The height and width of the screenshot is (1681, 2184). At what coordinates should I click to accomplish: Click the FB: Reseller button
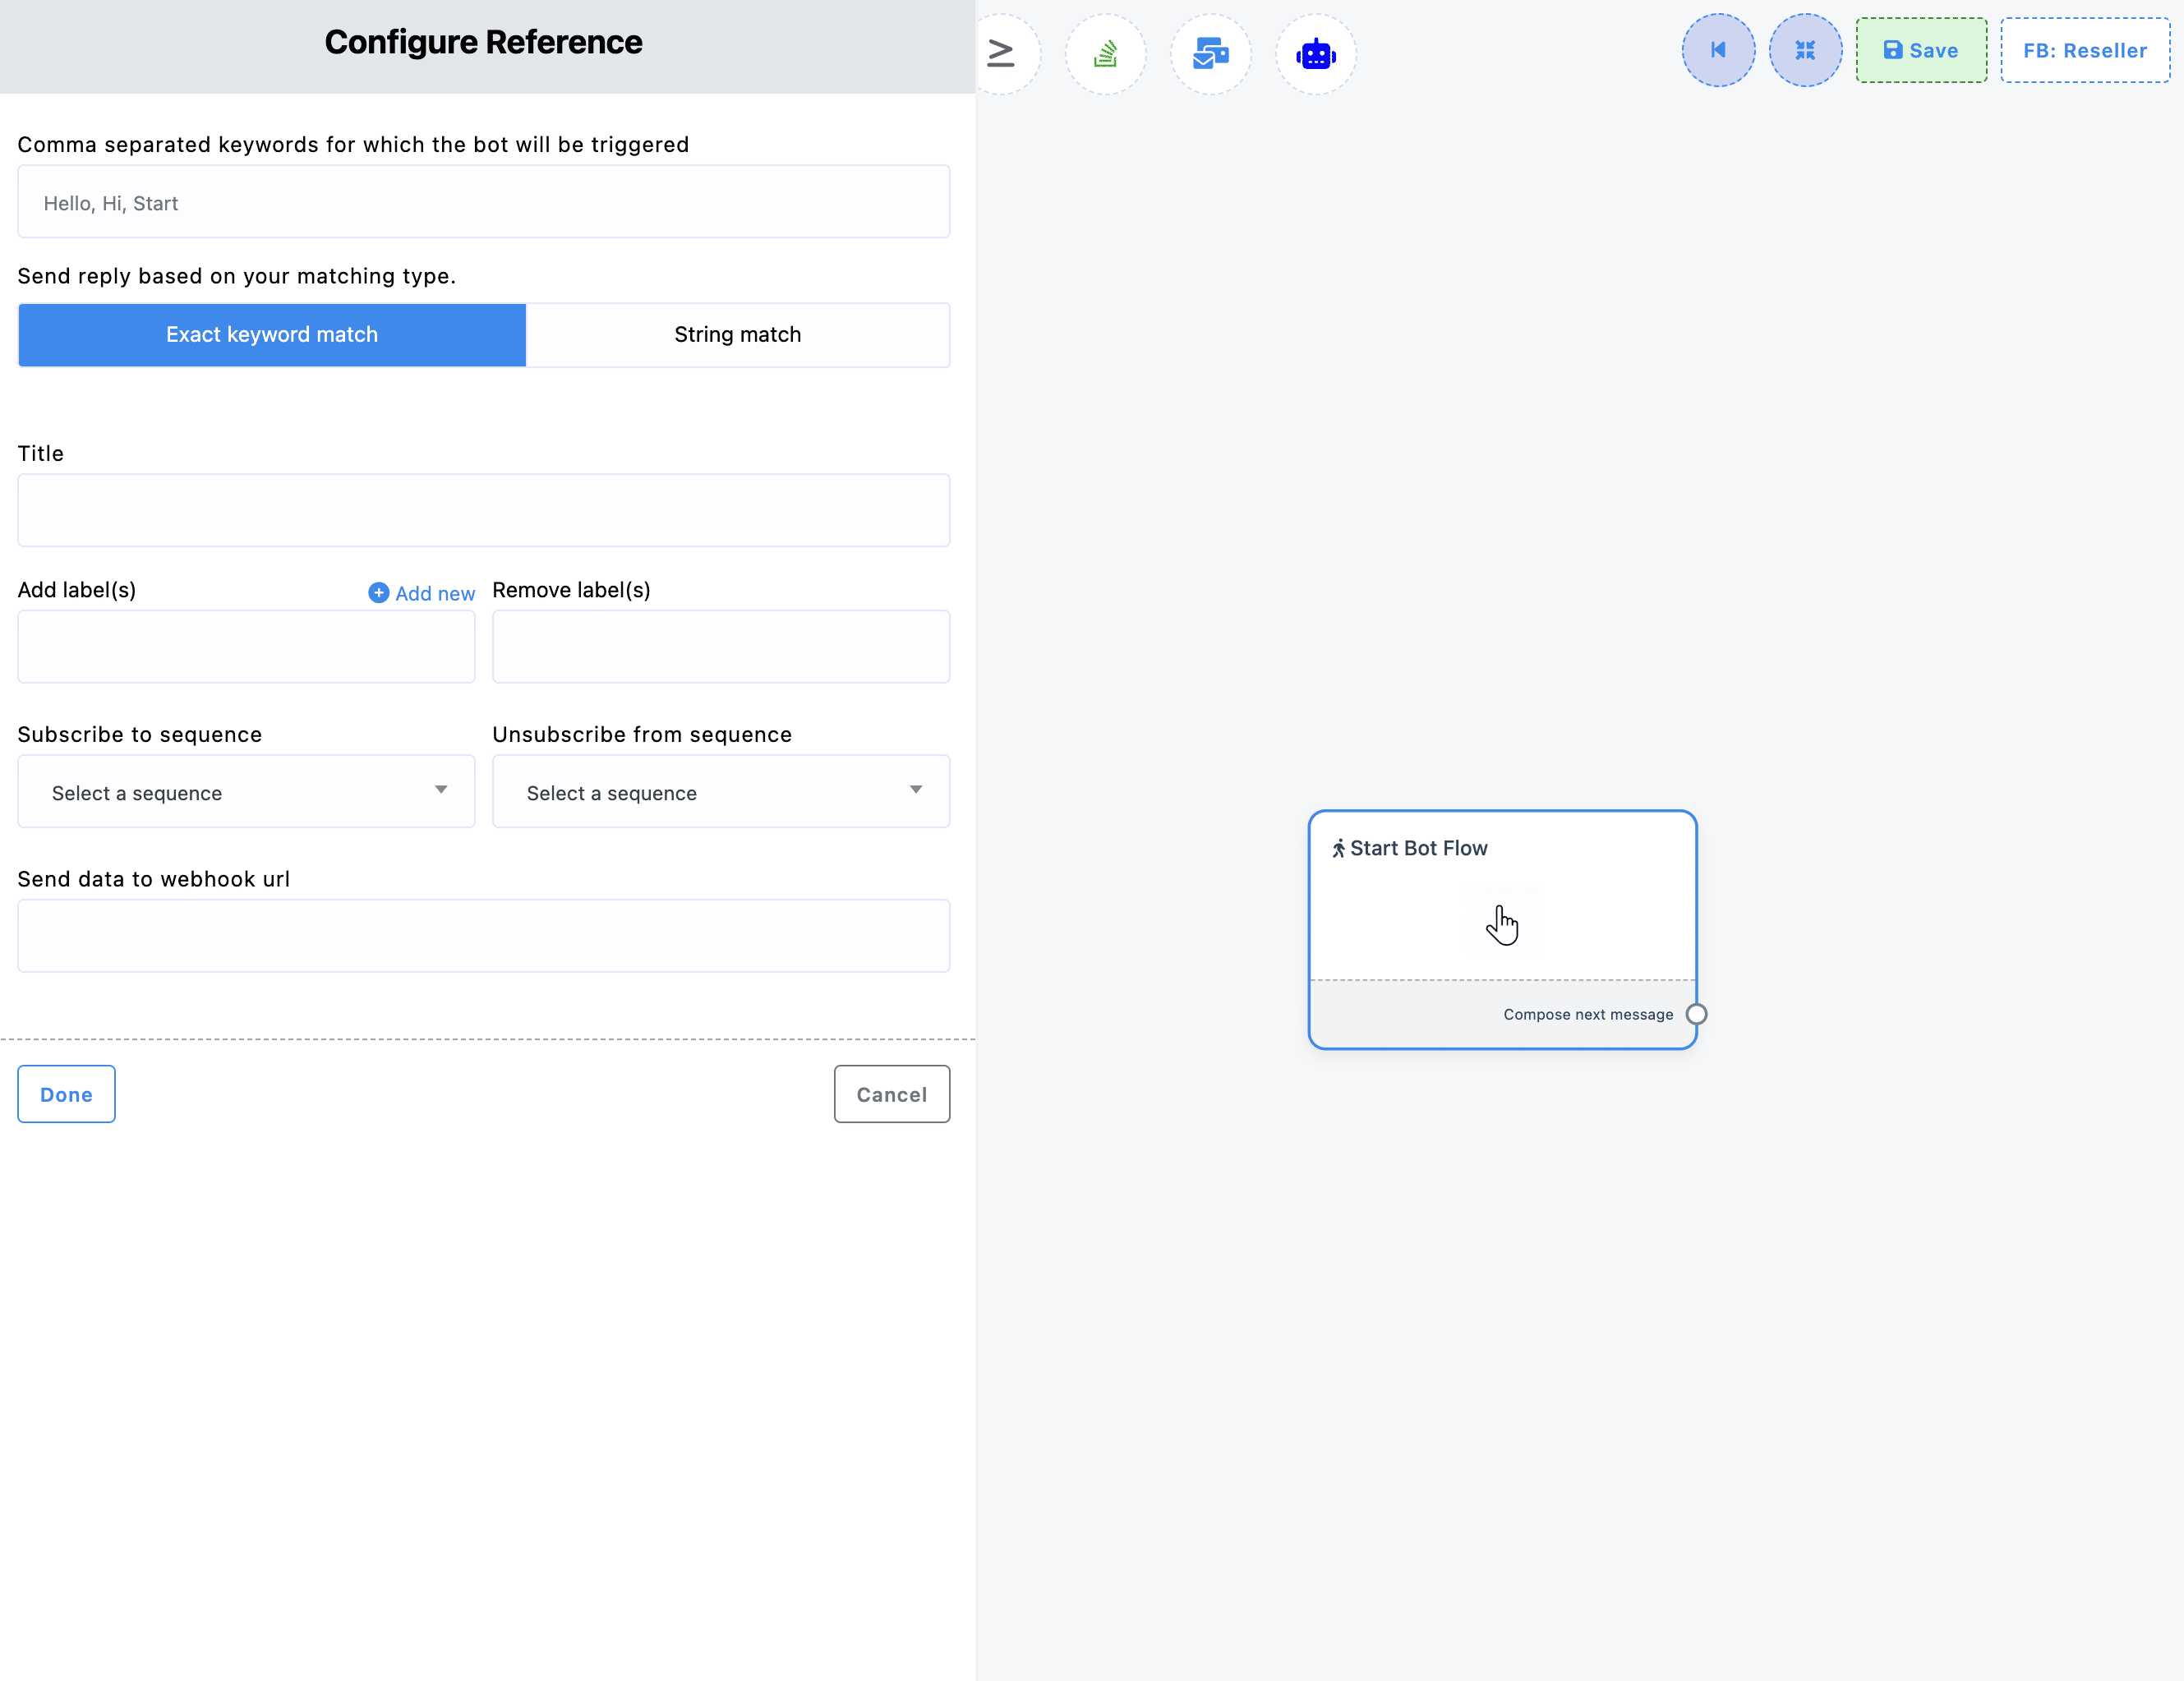click(2084, 50)
